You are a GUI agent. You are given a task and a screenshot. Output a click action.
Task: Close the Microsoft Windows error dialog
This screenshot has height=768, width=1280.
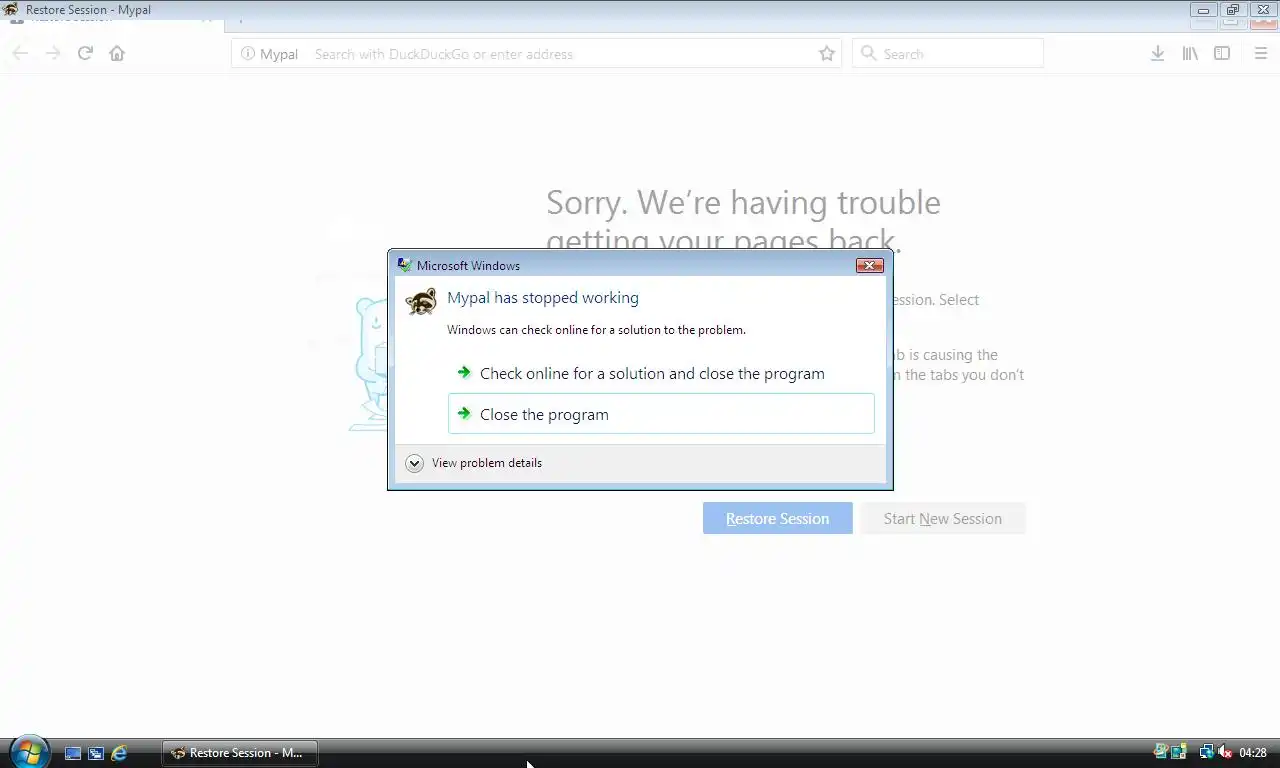(869, 265)
